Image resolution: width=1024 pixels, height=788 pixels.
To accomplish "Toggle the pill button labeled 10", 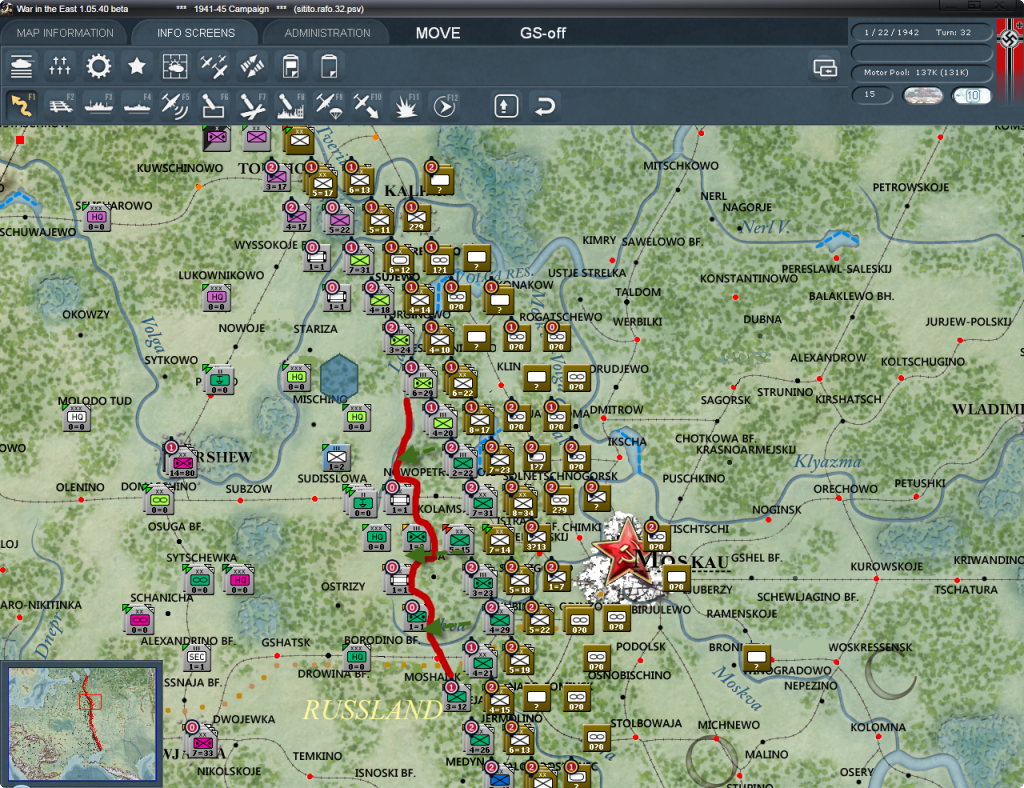I will pyautogui.click(x=971, y=96).
